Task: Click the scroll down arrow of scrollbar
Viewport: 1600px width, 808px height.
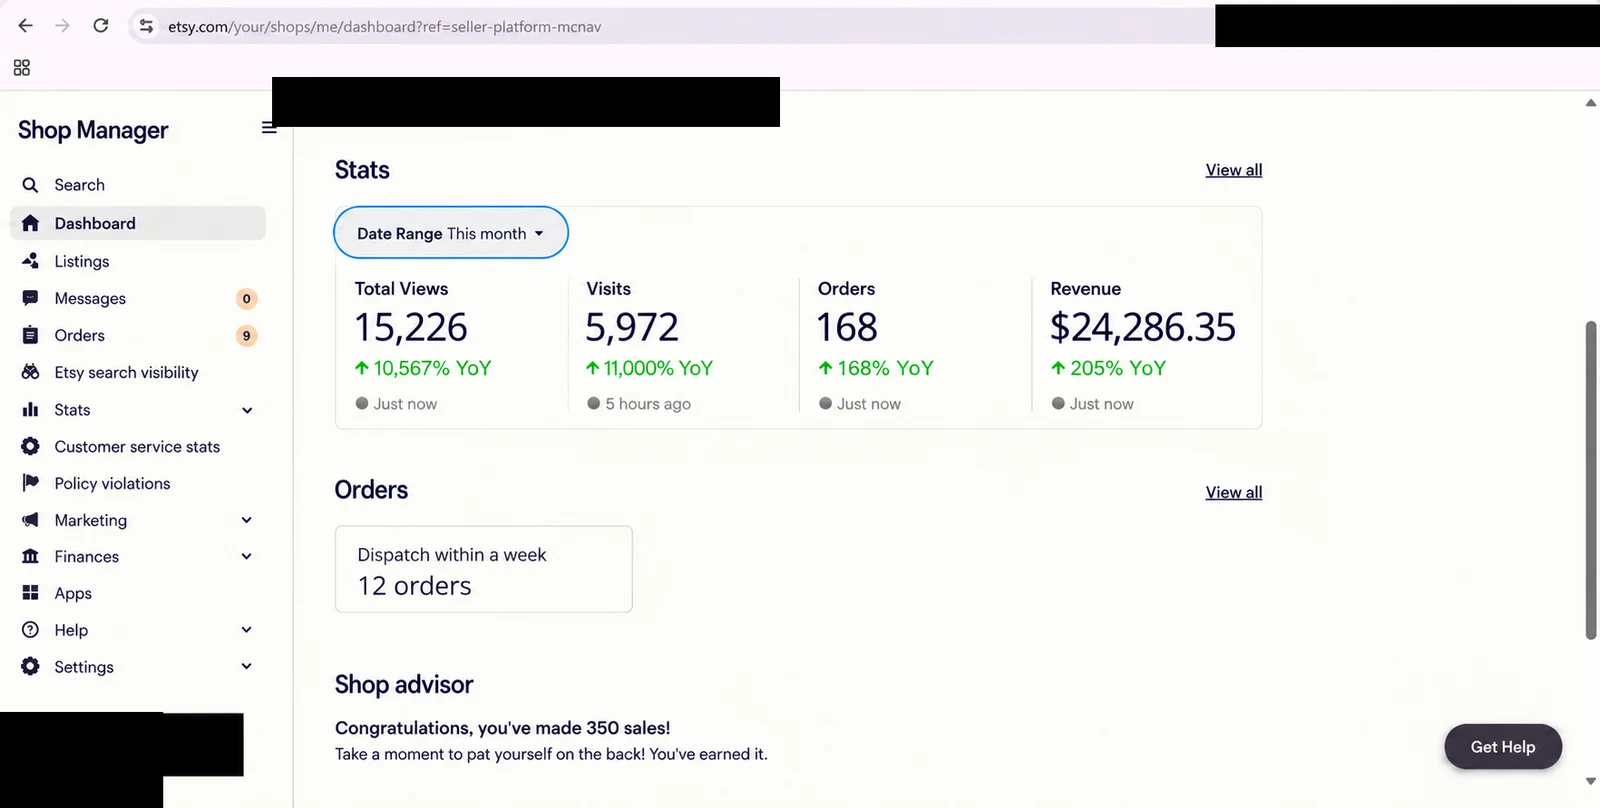Action: click(1591, 782)
